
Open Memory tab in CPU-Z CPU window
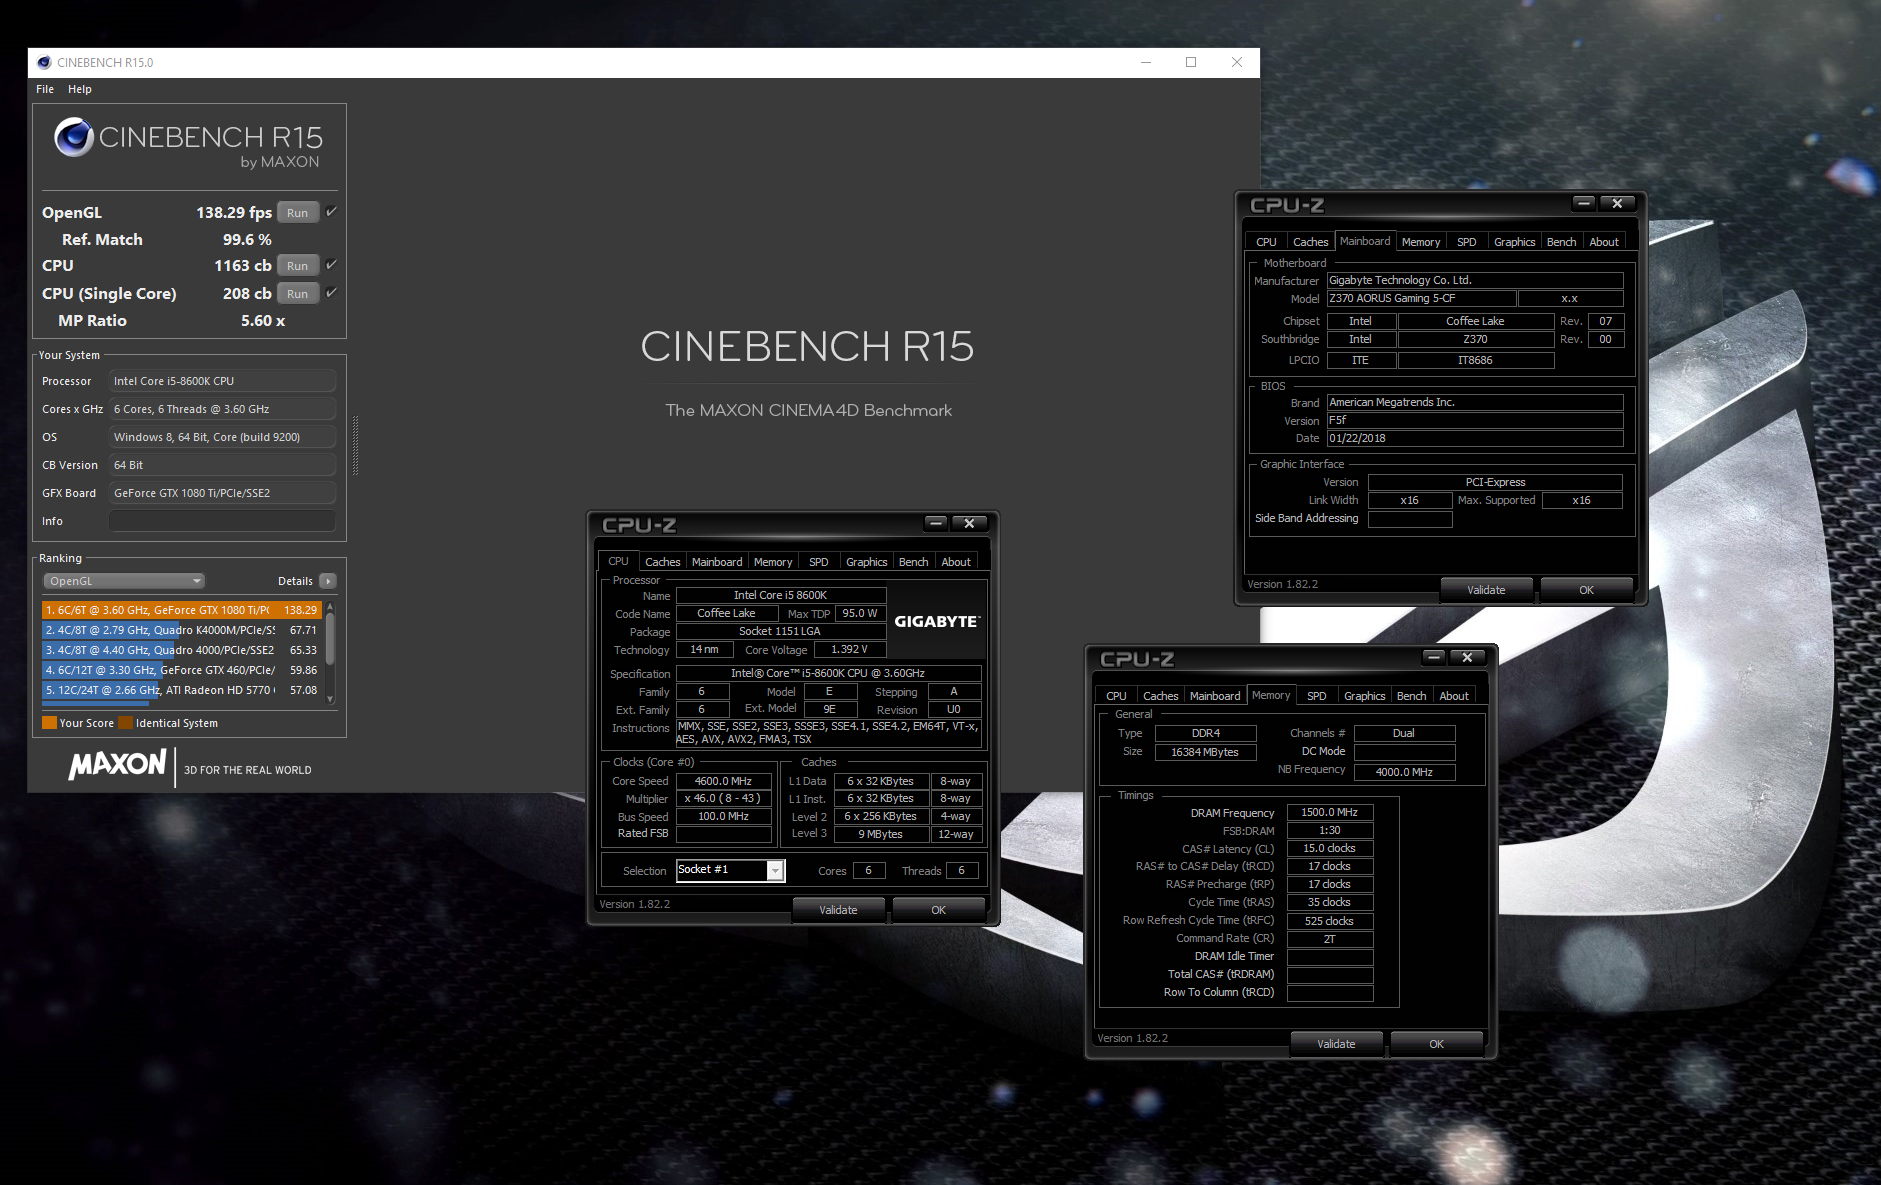[773, 562]
